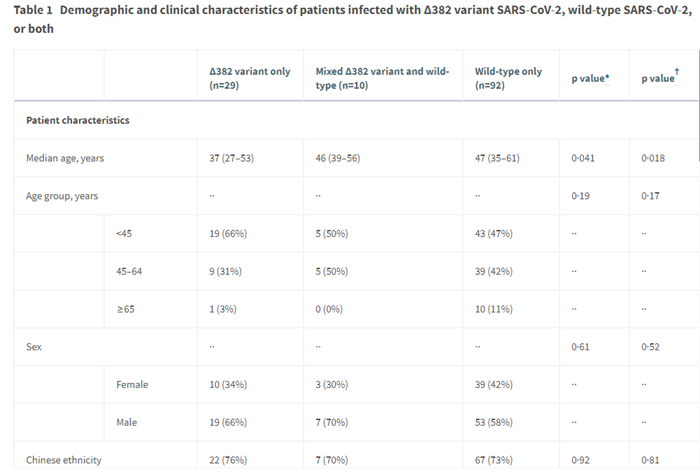Viewport: 700px width, 476px height.
Task: Select the ≥65 age subgroup label
Action: [125, 309]
